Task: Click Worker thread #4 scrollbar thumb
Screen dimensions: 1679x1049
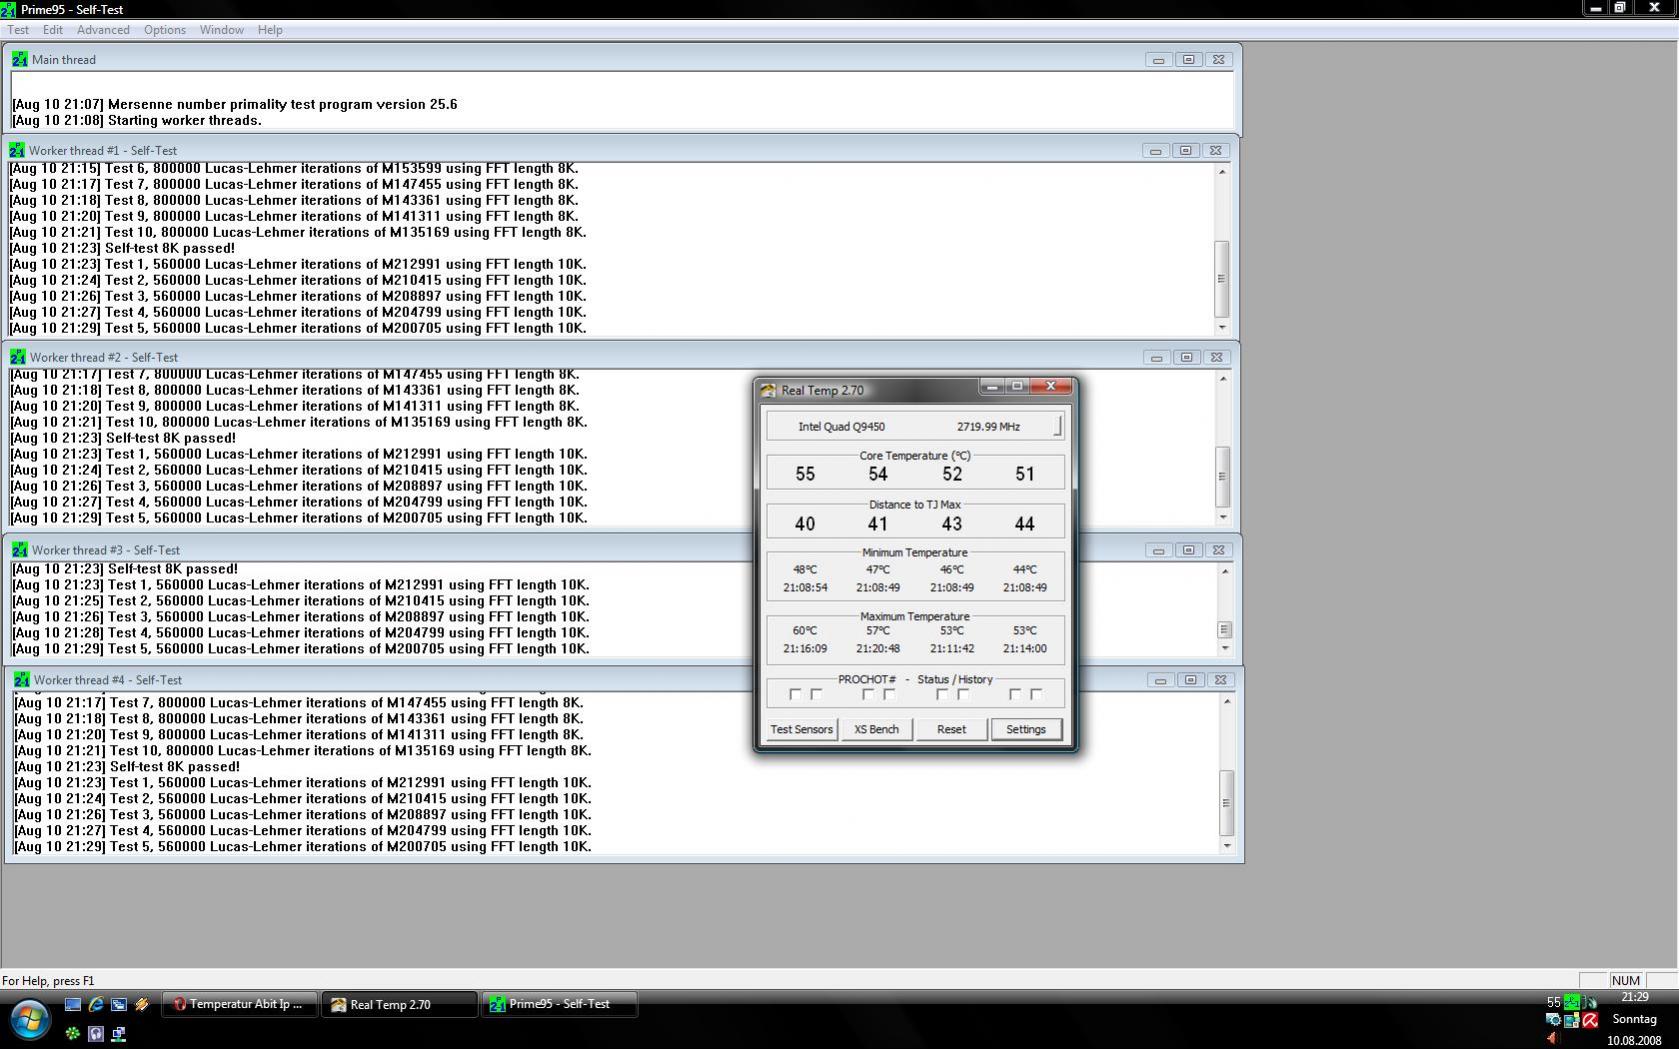Action: tap(1227, 803)
